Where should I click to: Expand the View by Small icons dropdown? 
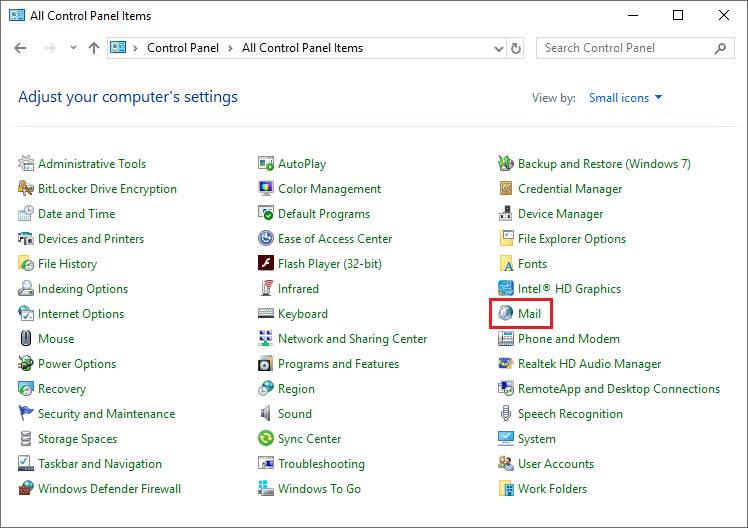626,98
